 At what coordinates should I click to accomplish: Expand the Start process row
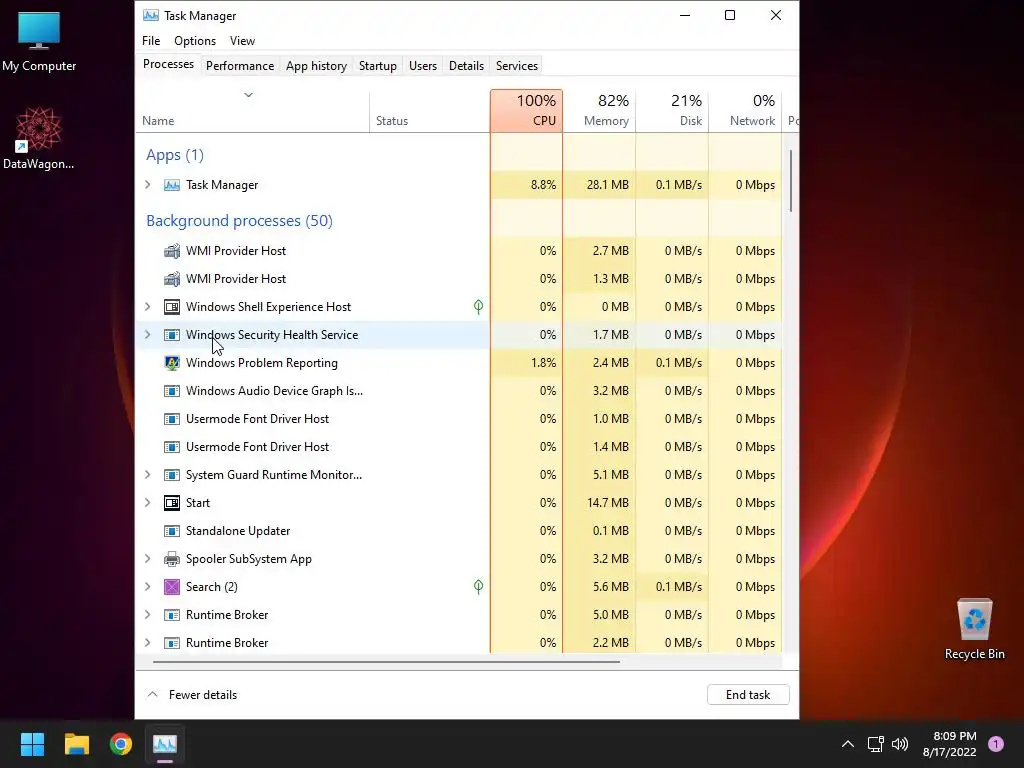[148, 503]
